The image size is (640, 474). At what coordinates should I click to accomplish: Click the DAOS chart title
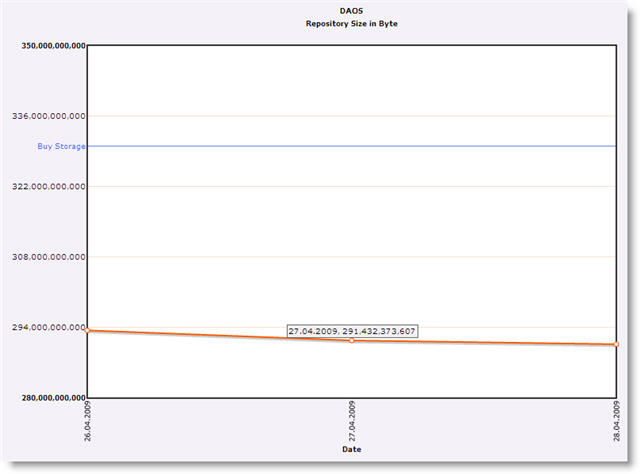pos(351,10)
